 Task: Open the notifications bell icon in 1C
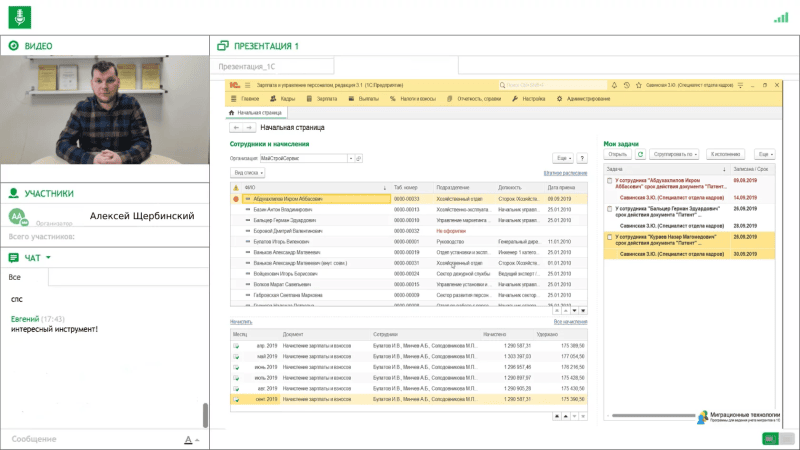pyautogui.click(x=615, y=87)
